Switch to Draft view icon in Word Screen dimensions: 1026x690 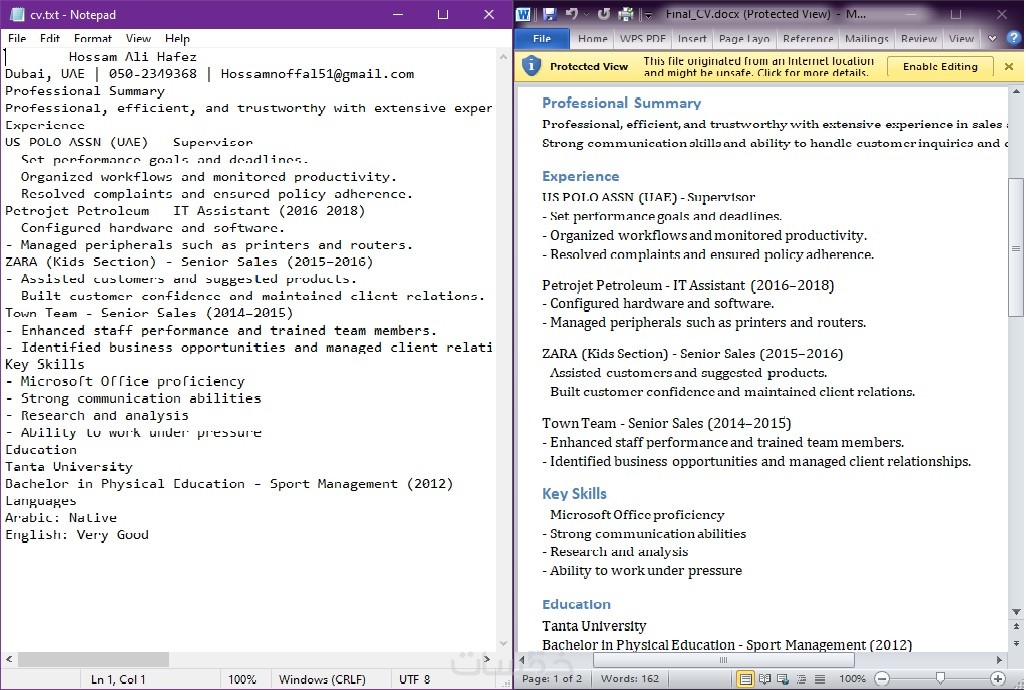point(819,679)
